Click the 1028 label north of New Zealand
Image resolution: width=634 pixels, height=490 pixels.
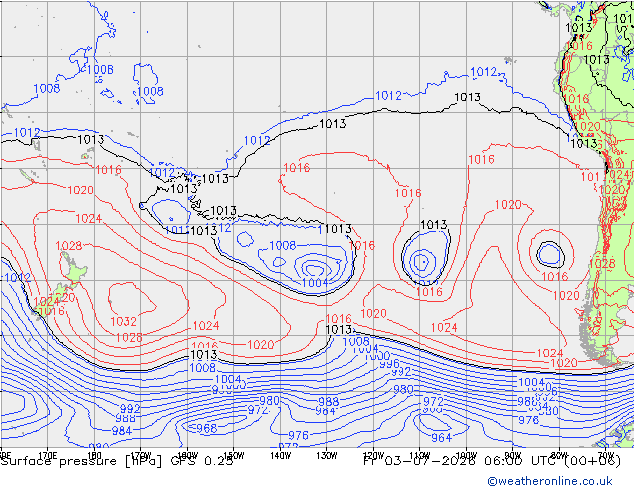coord(69,245)
